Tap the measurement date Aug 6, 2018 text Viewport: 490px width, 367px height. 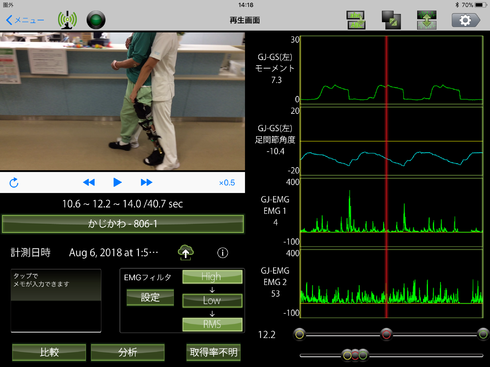[x=114, y=253]
